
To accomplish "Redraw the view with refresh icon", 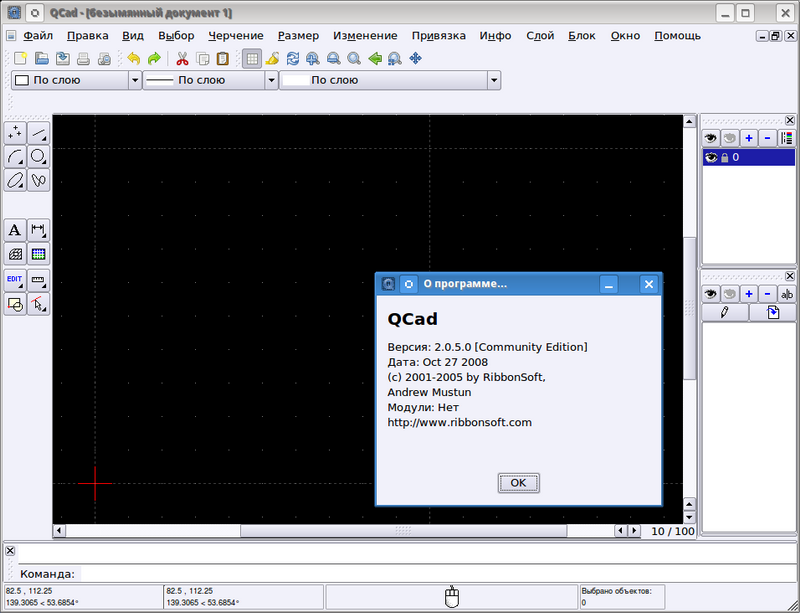I will [x=293, y=59].
